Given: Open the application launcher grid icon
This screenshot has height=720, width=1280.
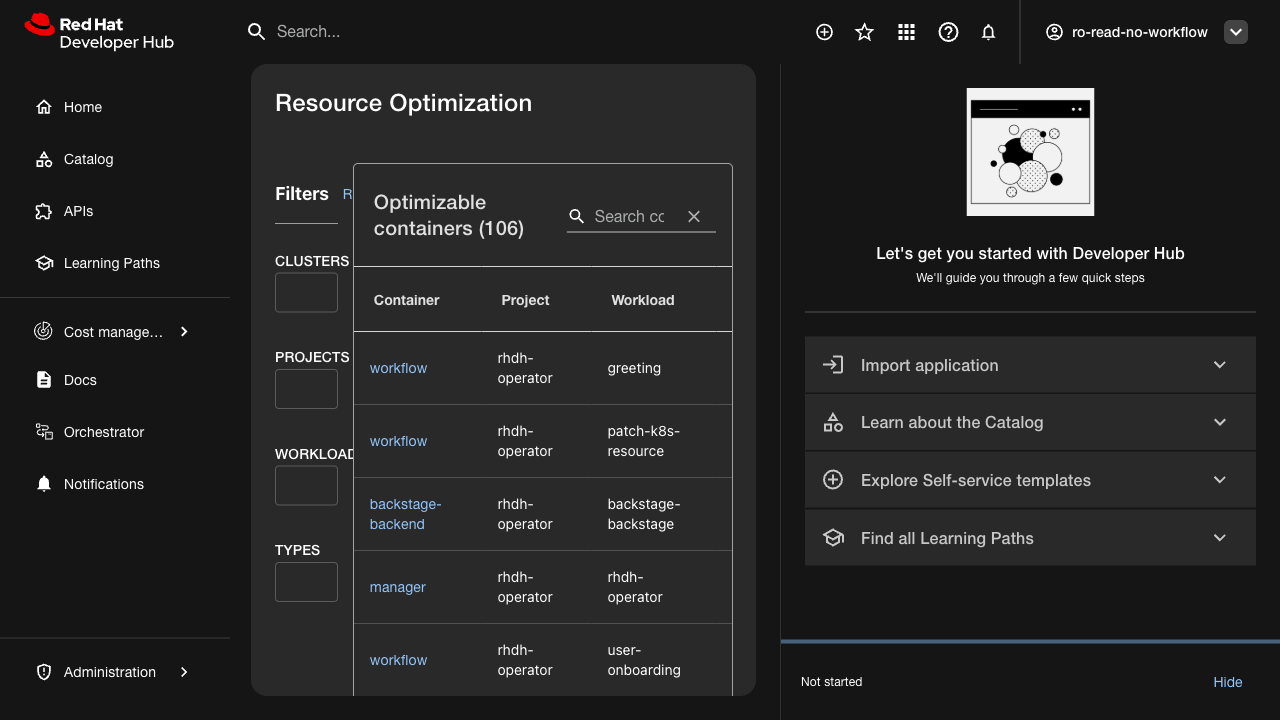Looking at the screenshot, I should pyautogui.click(x=906, y=32).
